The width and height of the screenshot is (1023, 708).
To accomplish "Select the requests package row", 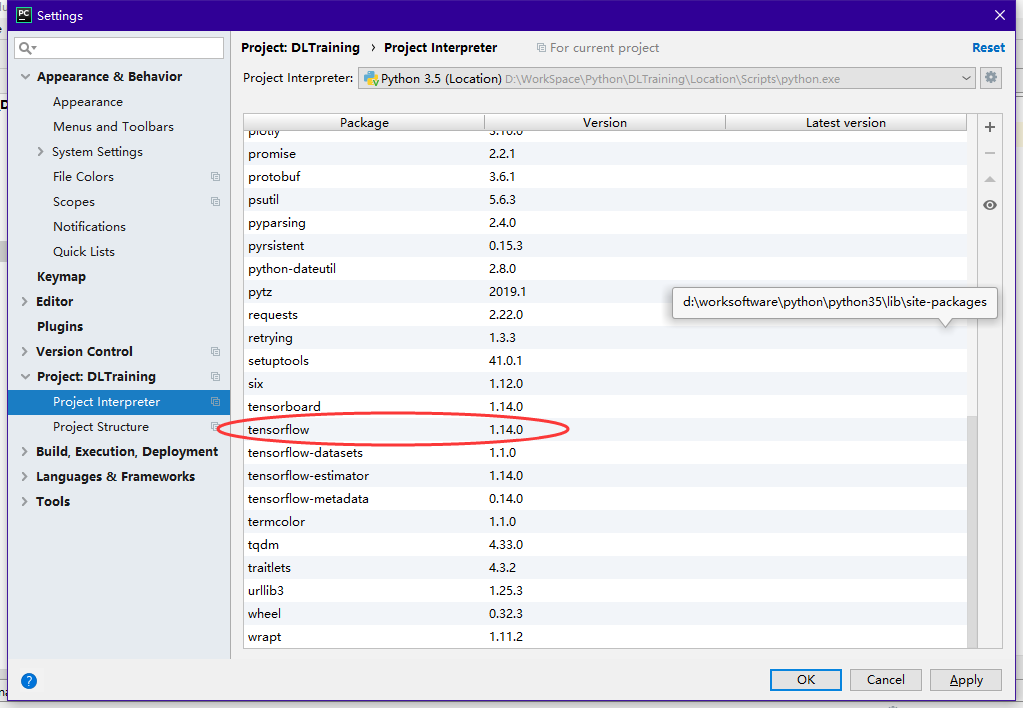I will pos(605,315).
